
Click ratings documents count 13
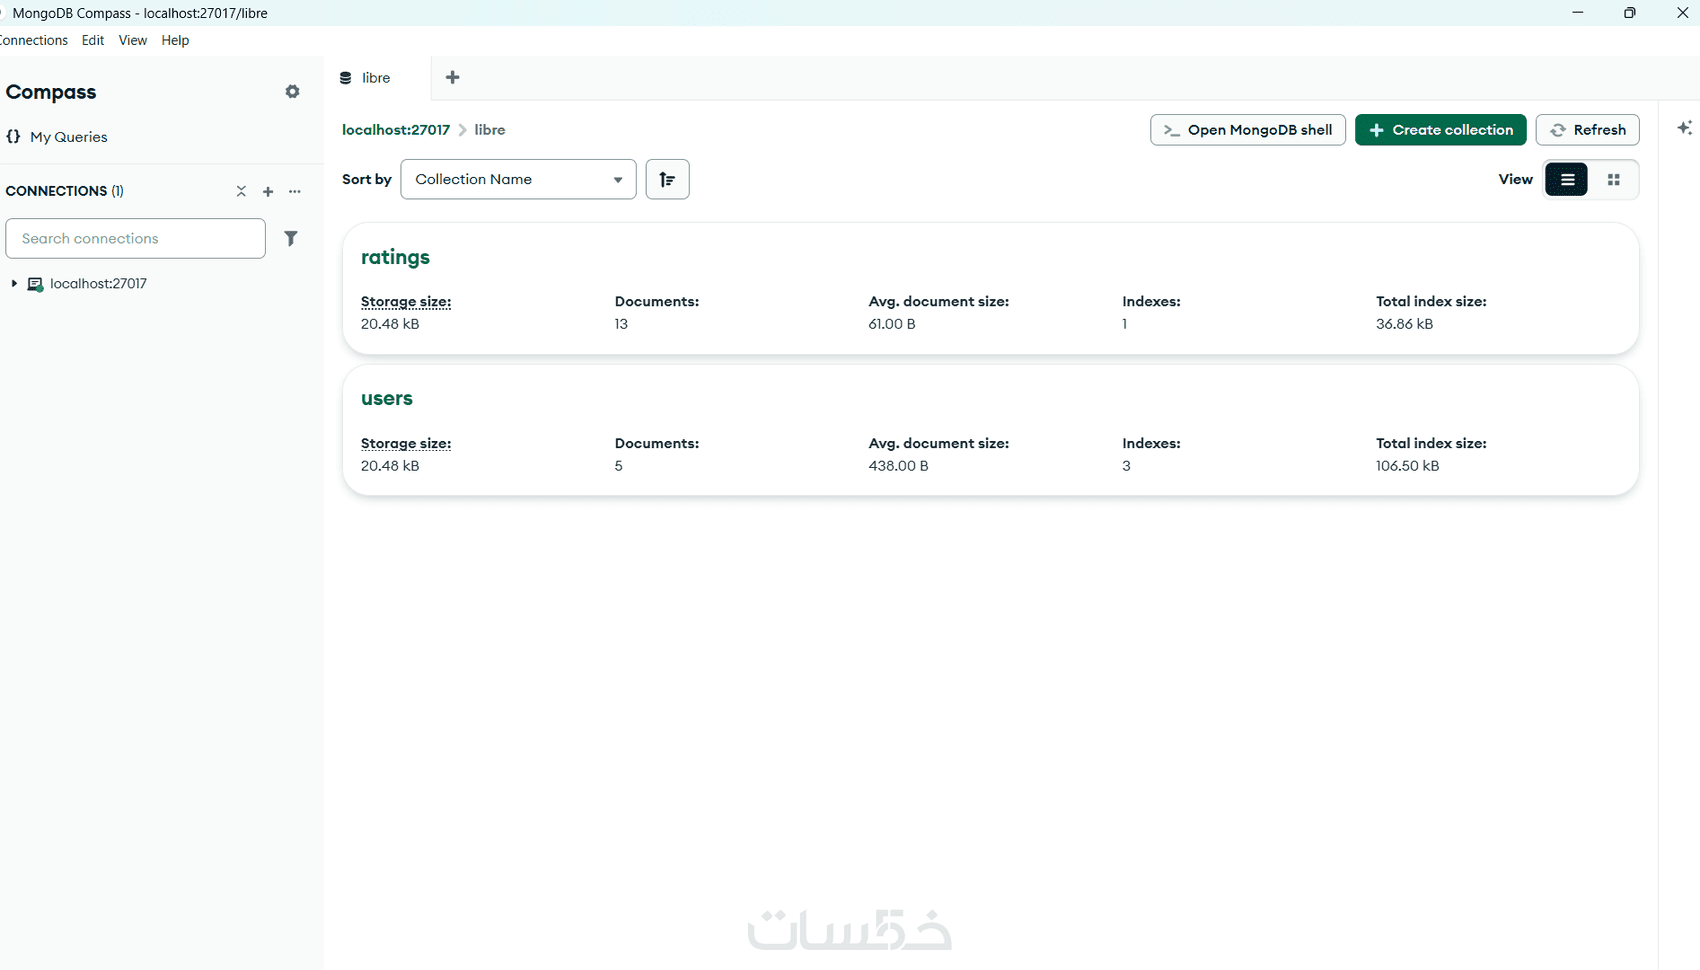point(621,324)
